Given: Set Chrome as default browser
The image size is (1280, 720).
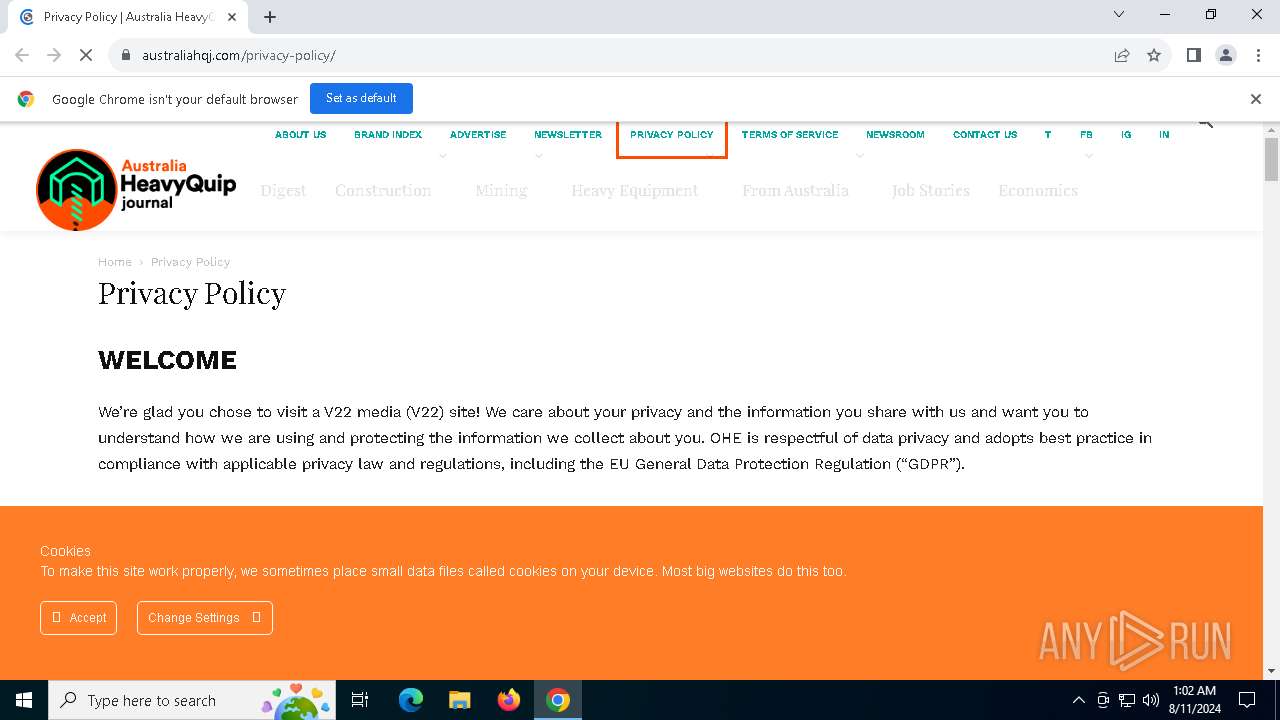Looking at the screenshot, I should pos(361,98).
